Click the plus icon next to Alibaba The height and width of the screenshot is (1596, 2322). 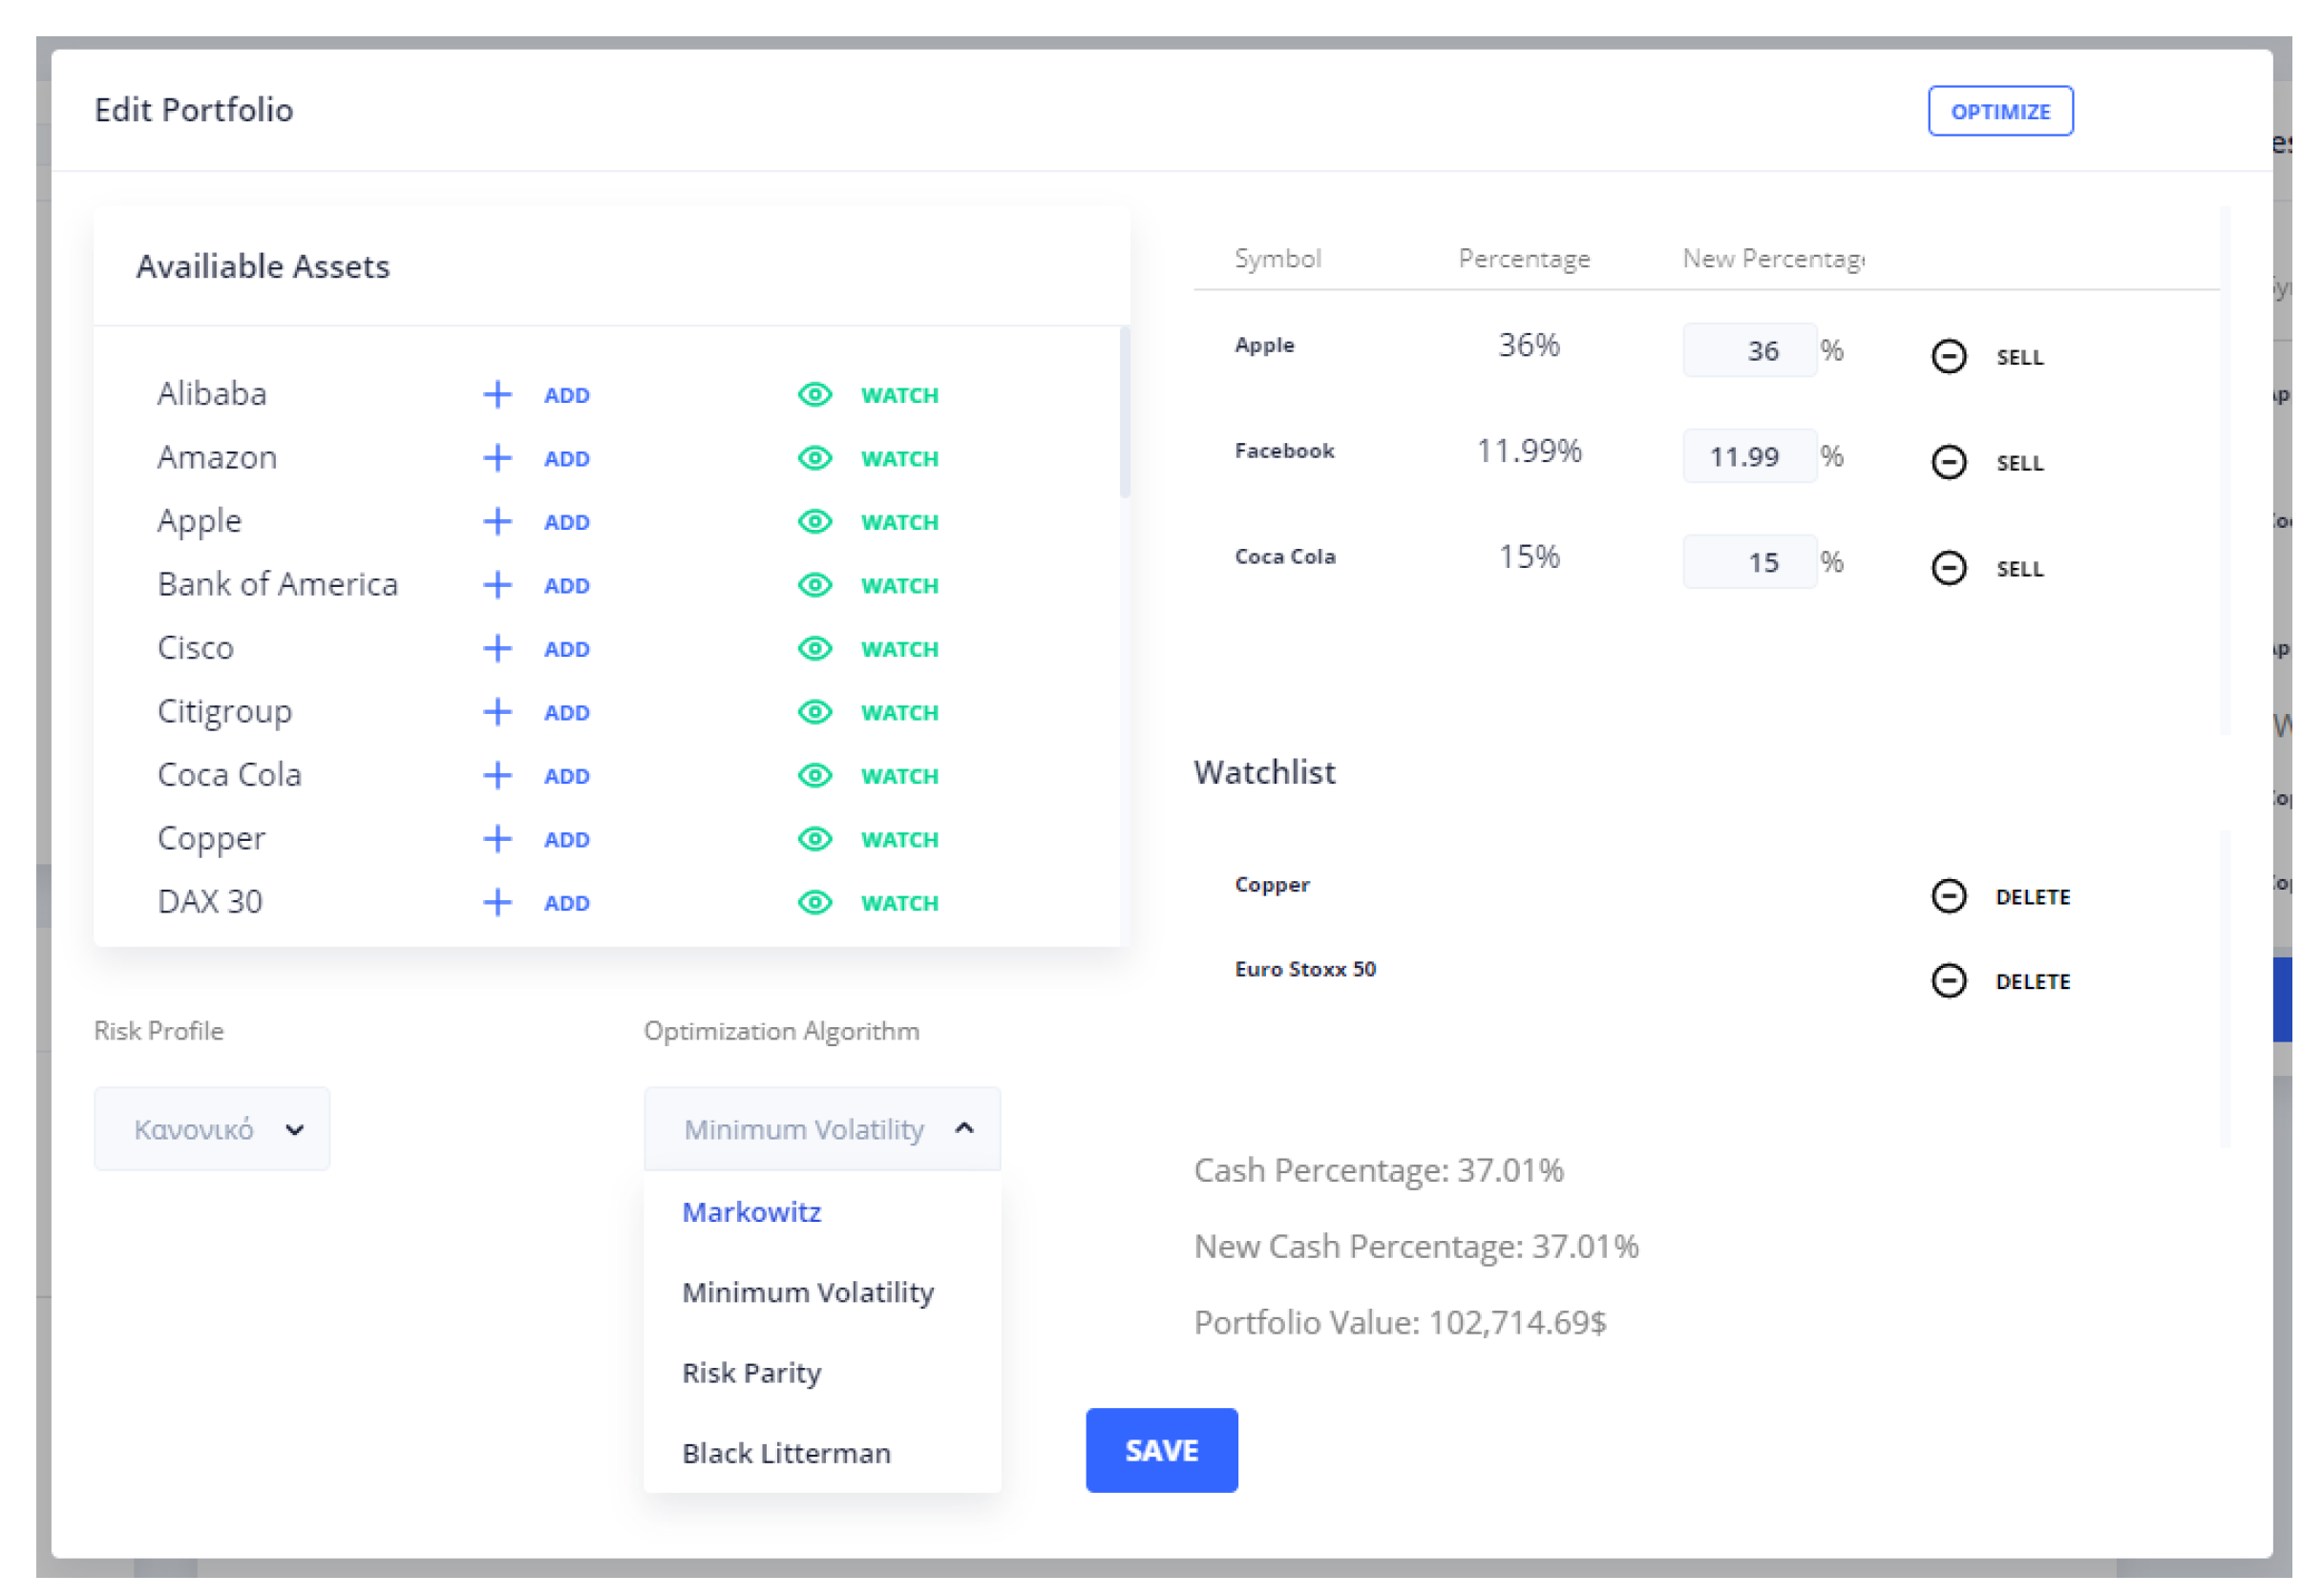(x=497, y=394)
